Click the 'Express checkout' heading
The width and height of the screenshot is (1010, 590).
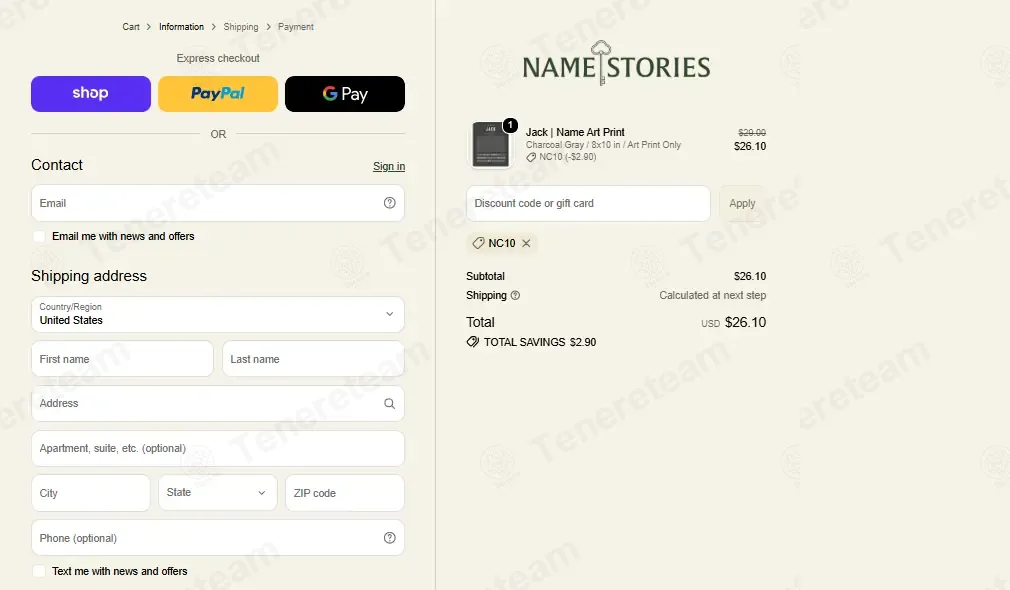(x=218, y=58)
